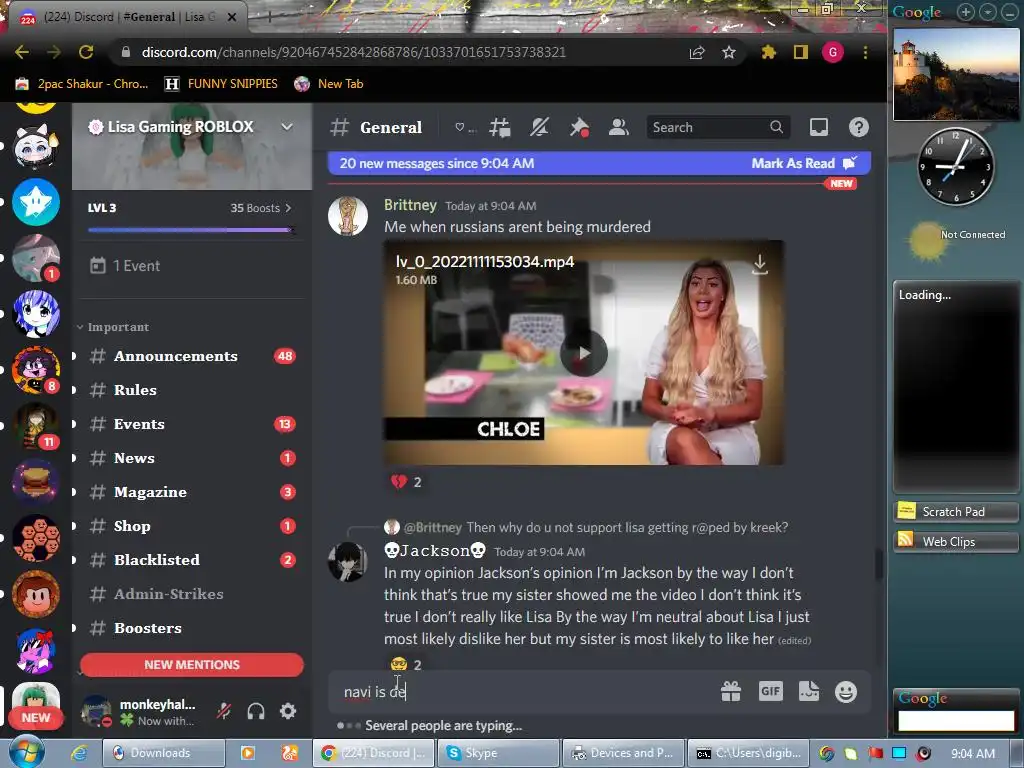Open the New Tab bookmark
The width and height of the screenshot is (1024, 768).
[x=328, y=84]
